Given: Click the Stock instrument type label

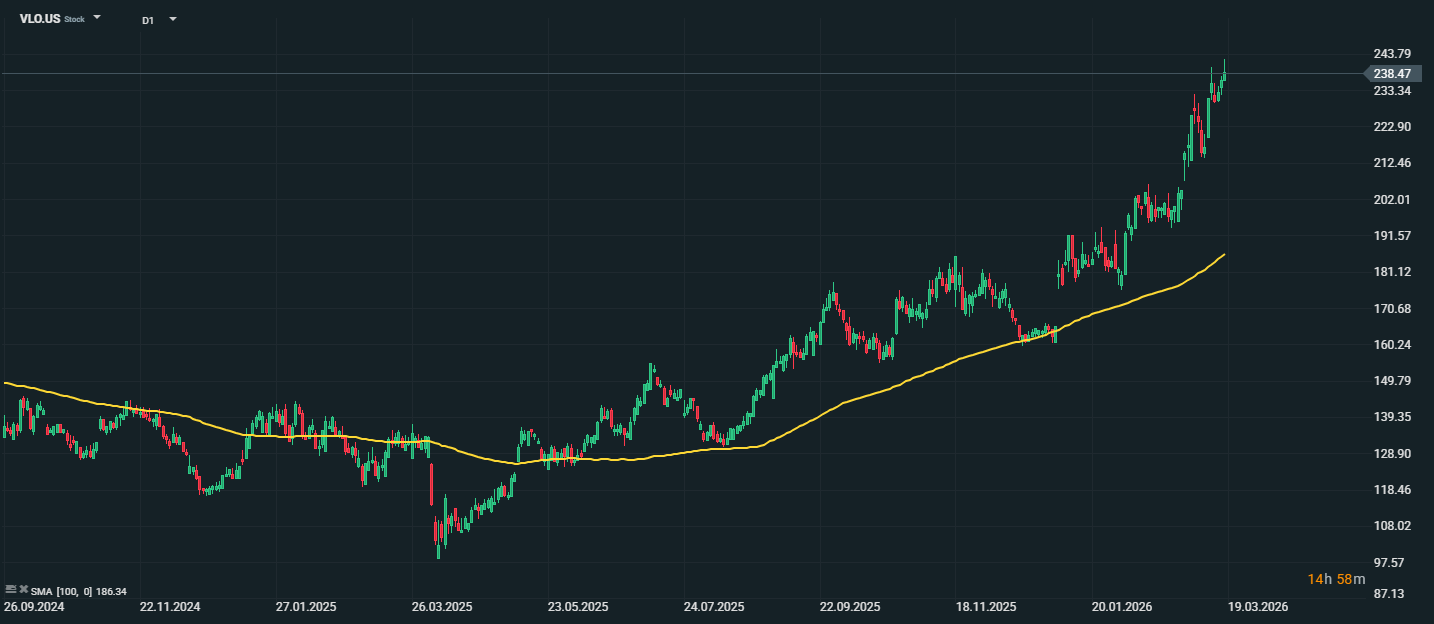Looking at the screenshot, I should point(75,20).
